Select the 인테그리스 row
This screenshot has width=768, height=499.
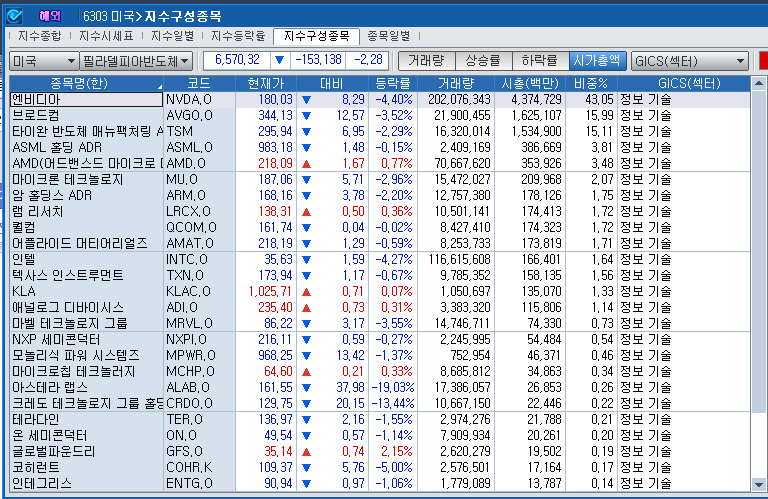click(x=380, y=484)
